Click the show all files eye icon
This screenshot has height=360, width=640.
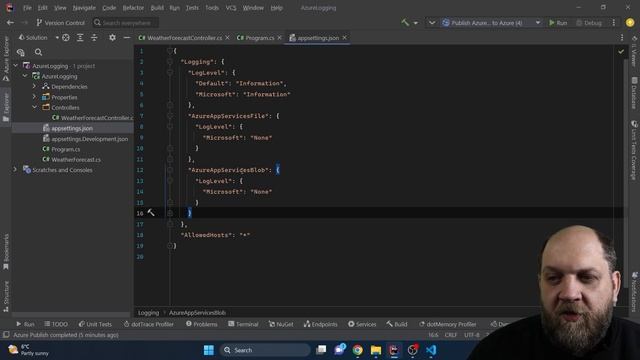[x=20, y=52]
